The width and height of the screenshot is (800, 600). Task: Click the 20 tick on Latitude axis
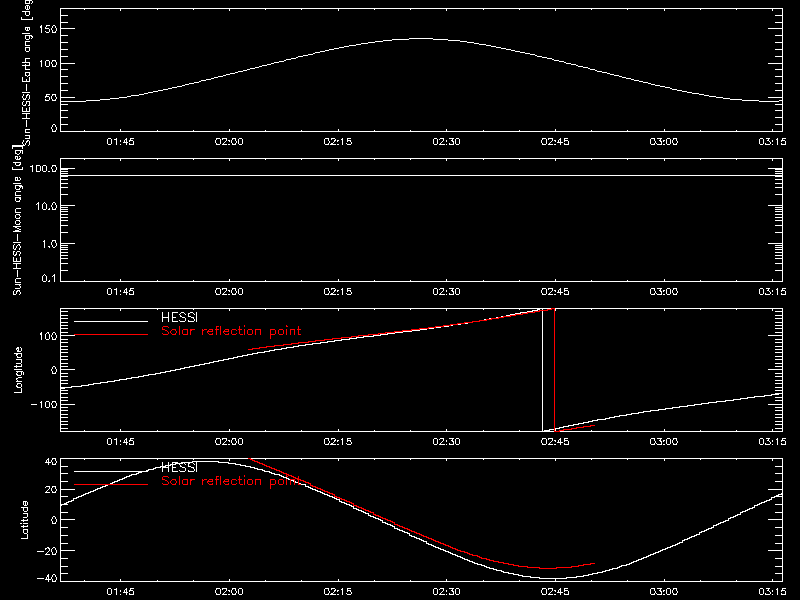pyautogui.click(x=51, y=490)
